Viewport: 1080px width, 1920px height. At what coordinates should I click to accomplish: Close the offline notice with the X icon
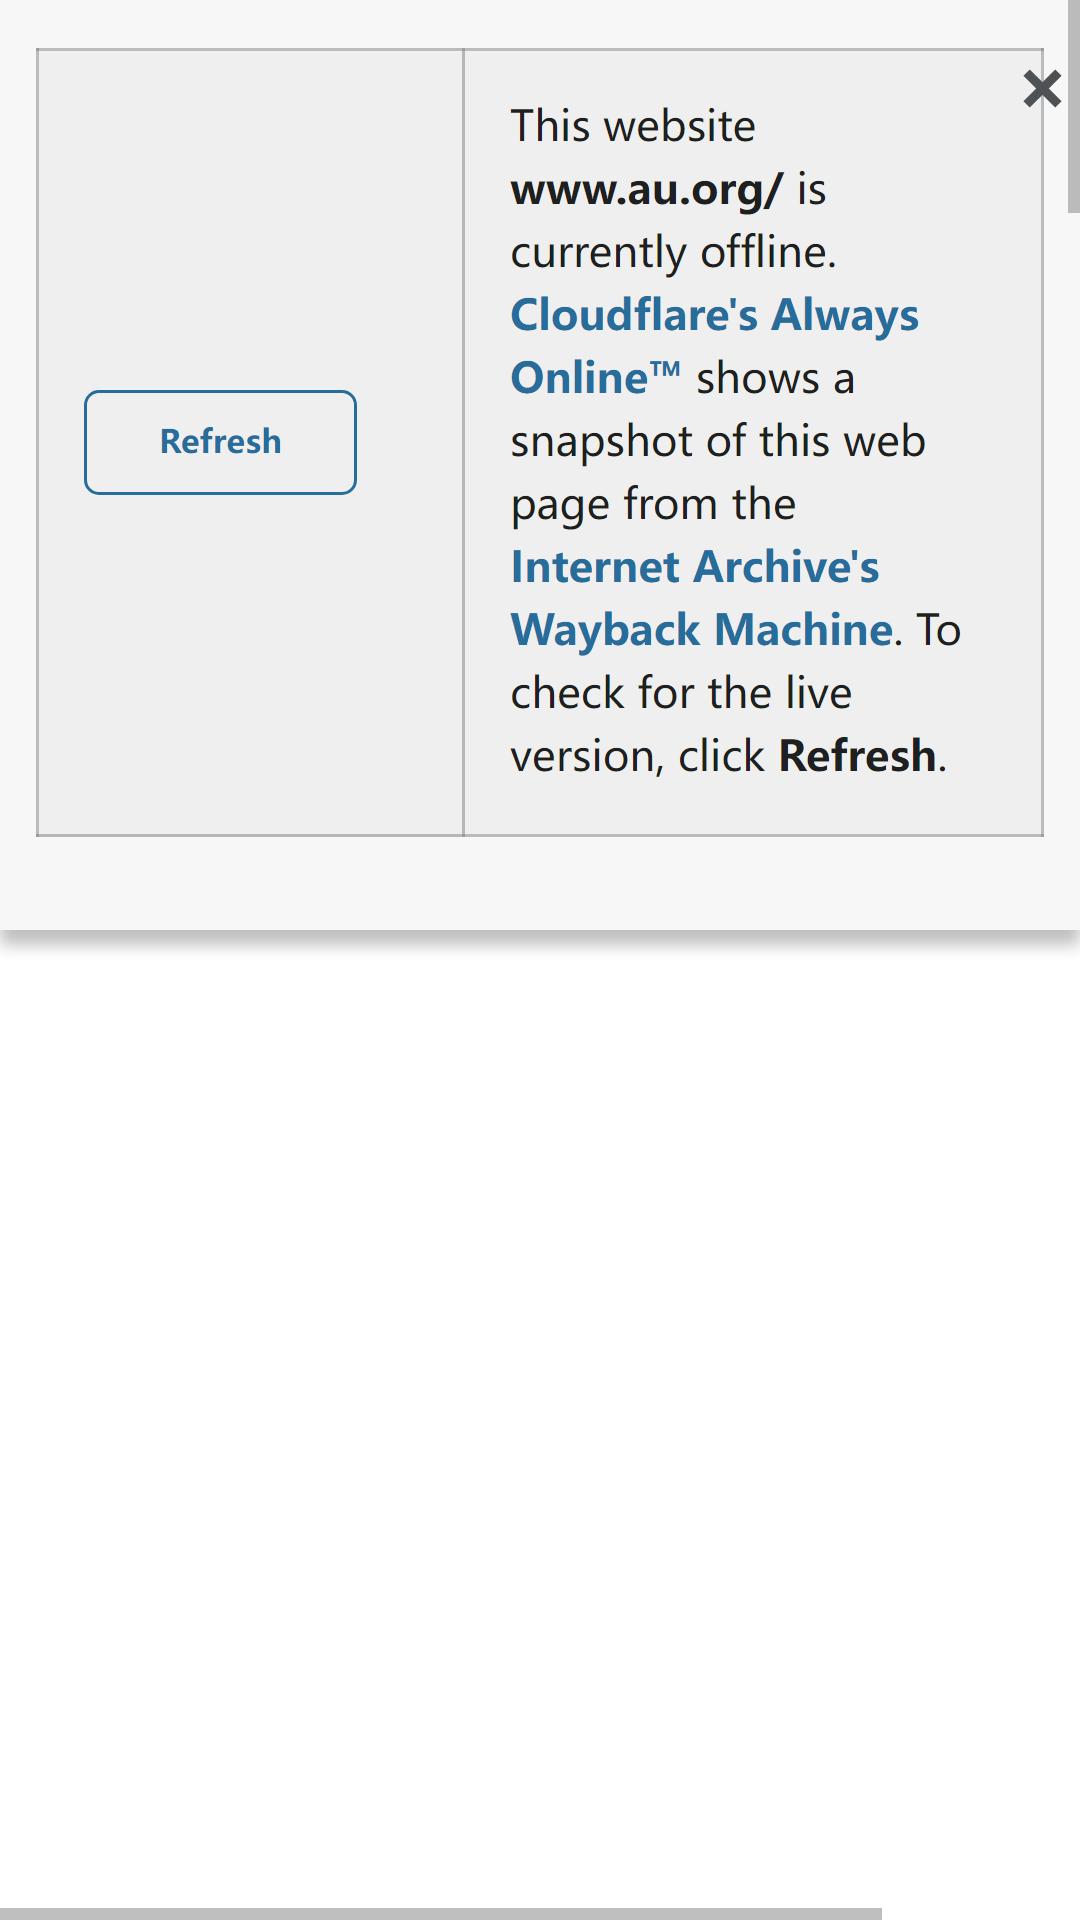[x=1042, y=89]
